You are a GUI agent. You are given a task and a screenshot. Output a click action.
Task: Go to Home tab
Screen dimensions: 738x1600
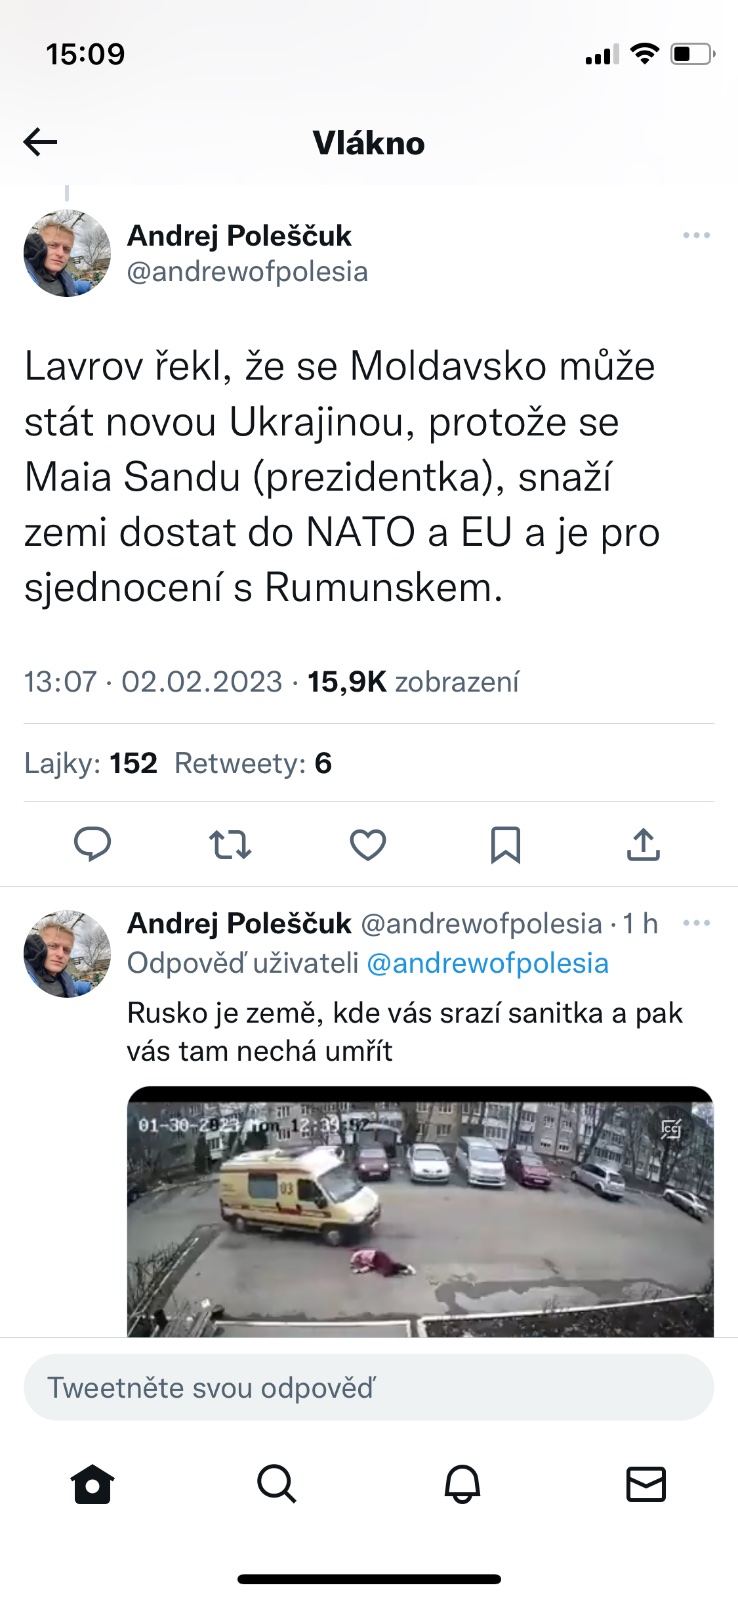[x=92, y=1484]
